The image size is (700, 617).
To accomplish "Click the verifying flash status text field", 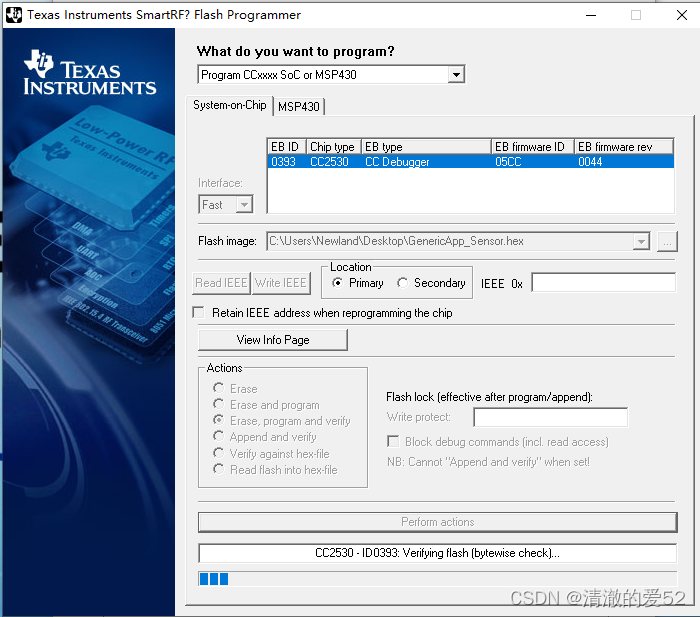I will (438, 553).
